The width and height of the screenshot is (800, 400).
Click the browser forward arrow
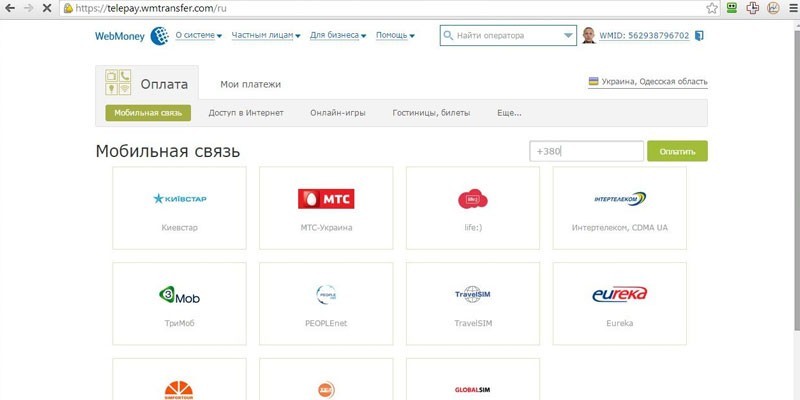pyautogui.click(x=28, y=8)
